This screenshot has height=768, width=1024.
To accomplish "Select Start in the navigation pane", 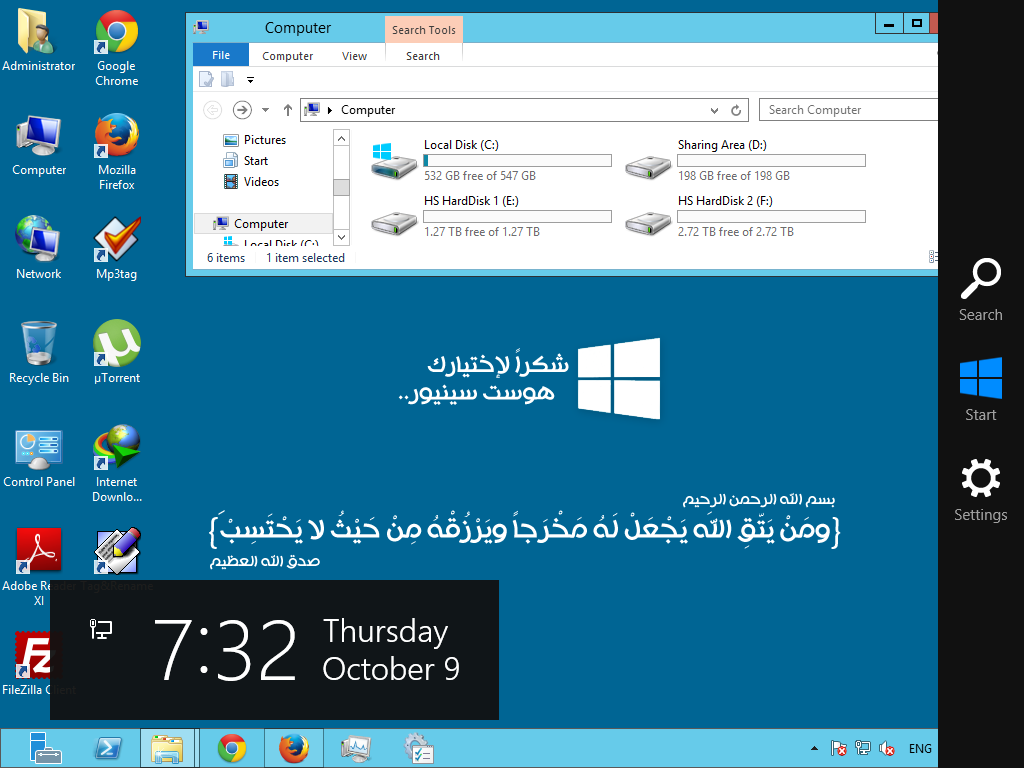I will point(246,161).
